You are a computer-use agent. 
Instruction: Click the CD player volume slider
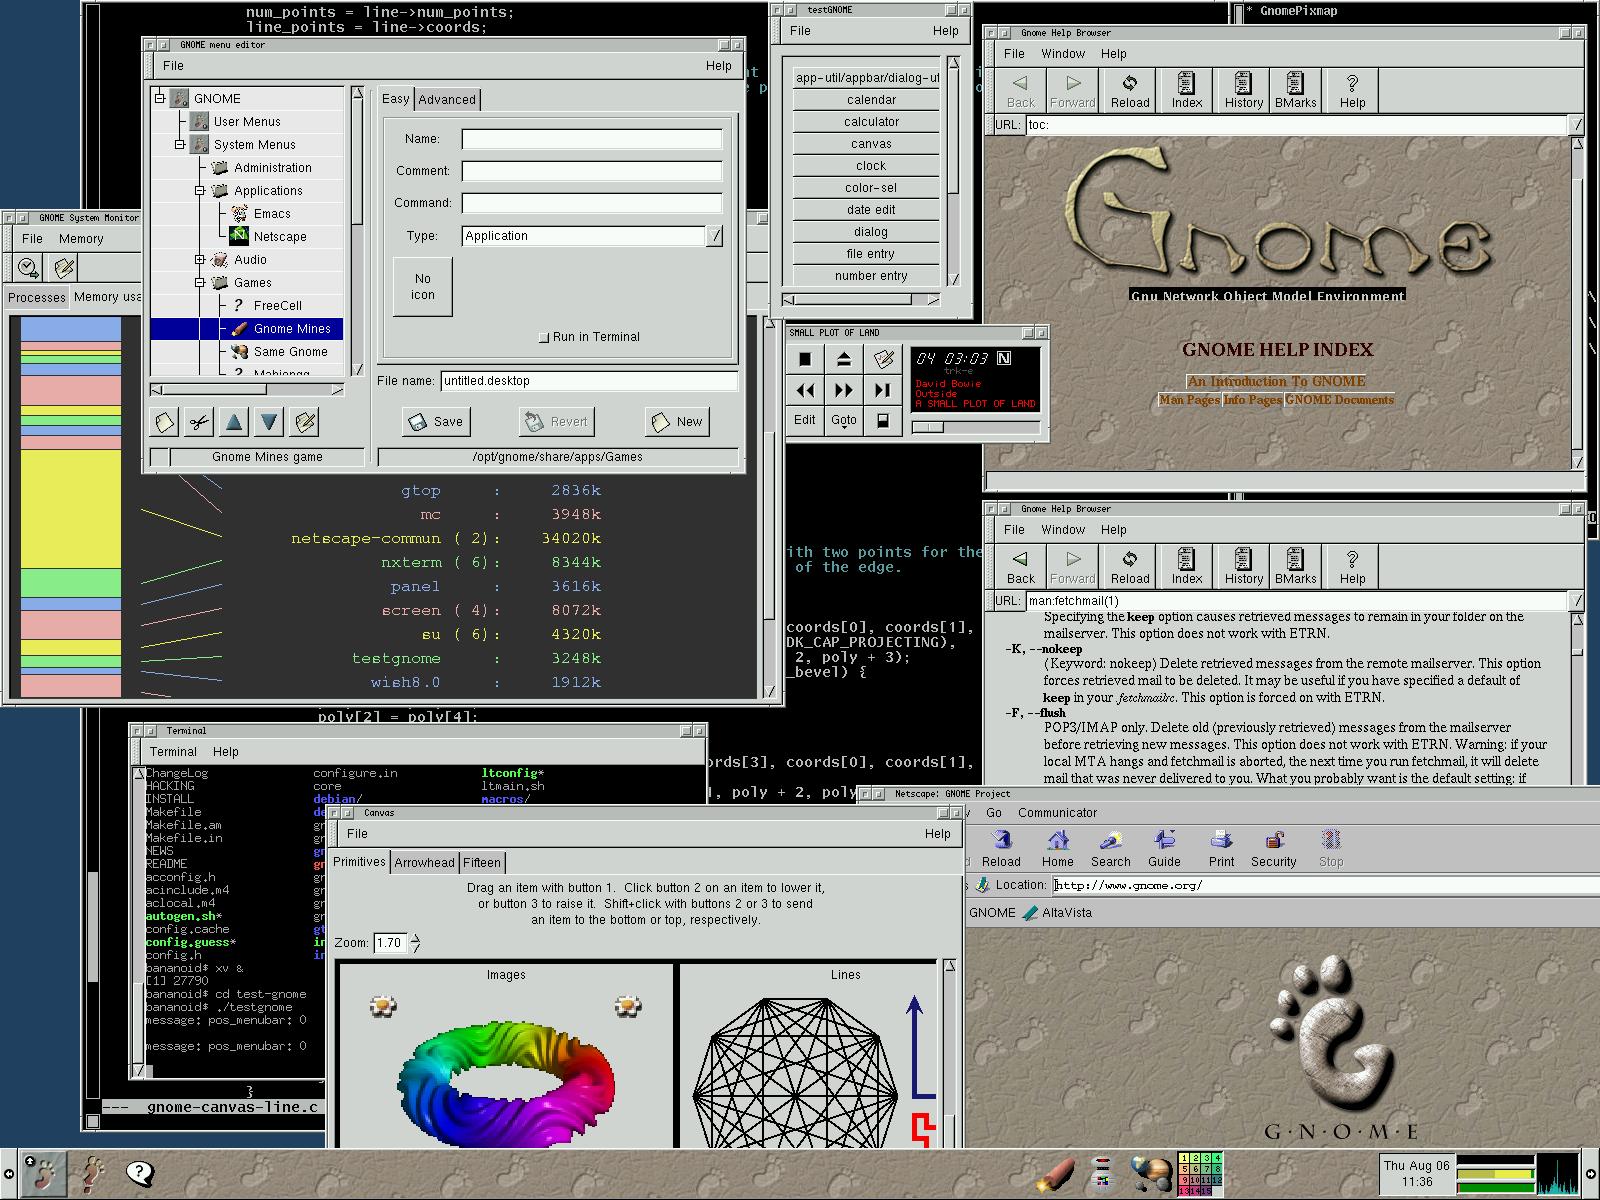point(975,427)
